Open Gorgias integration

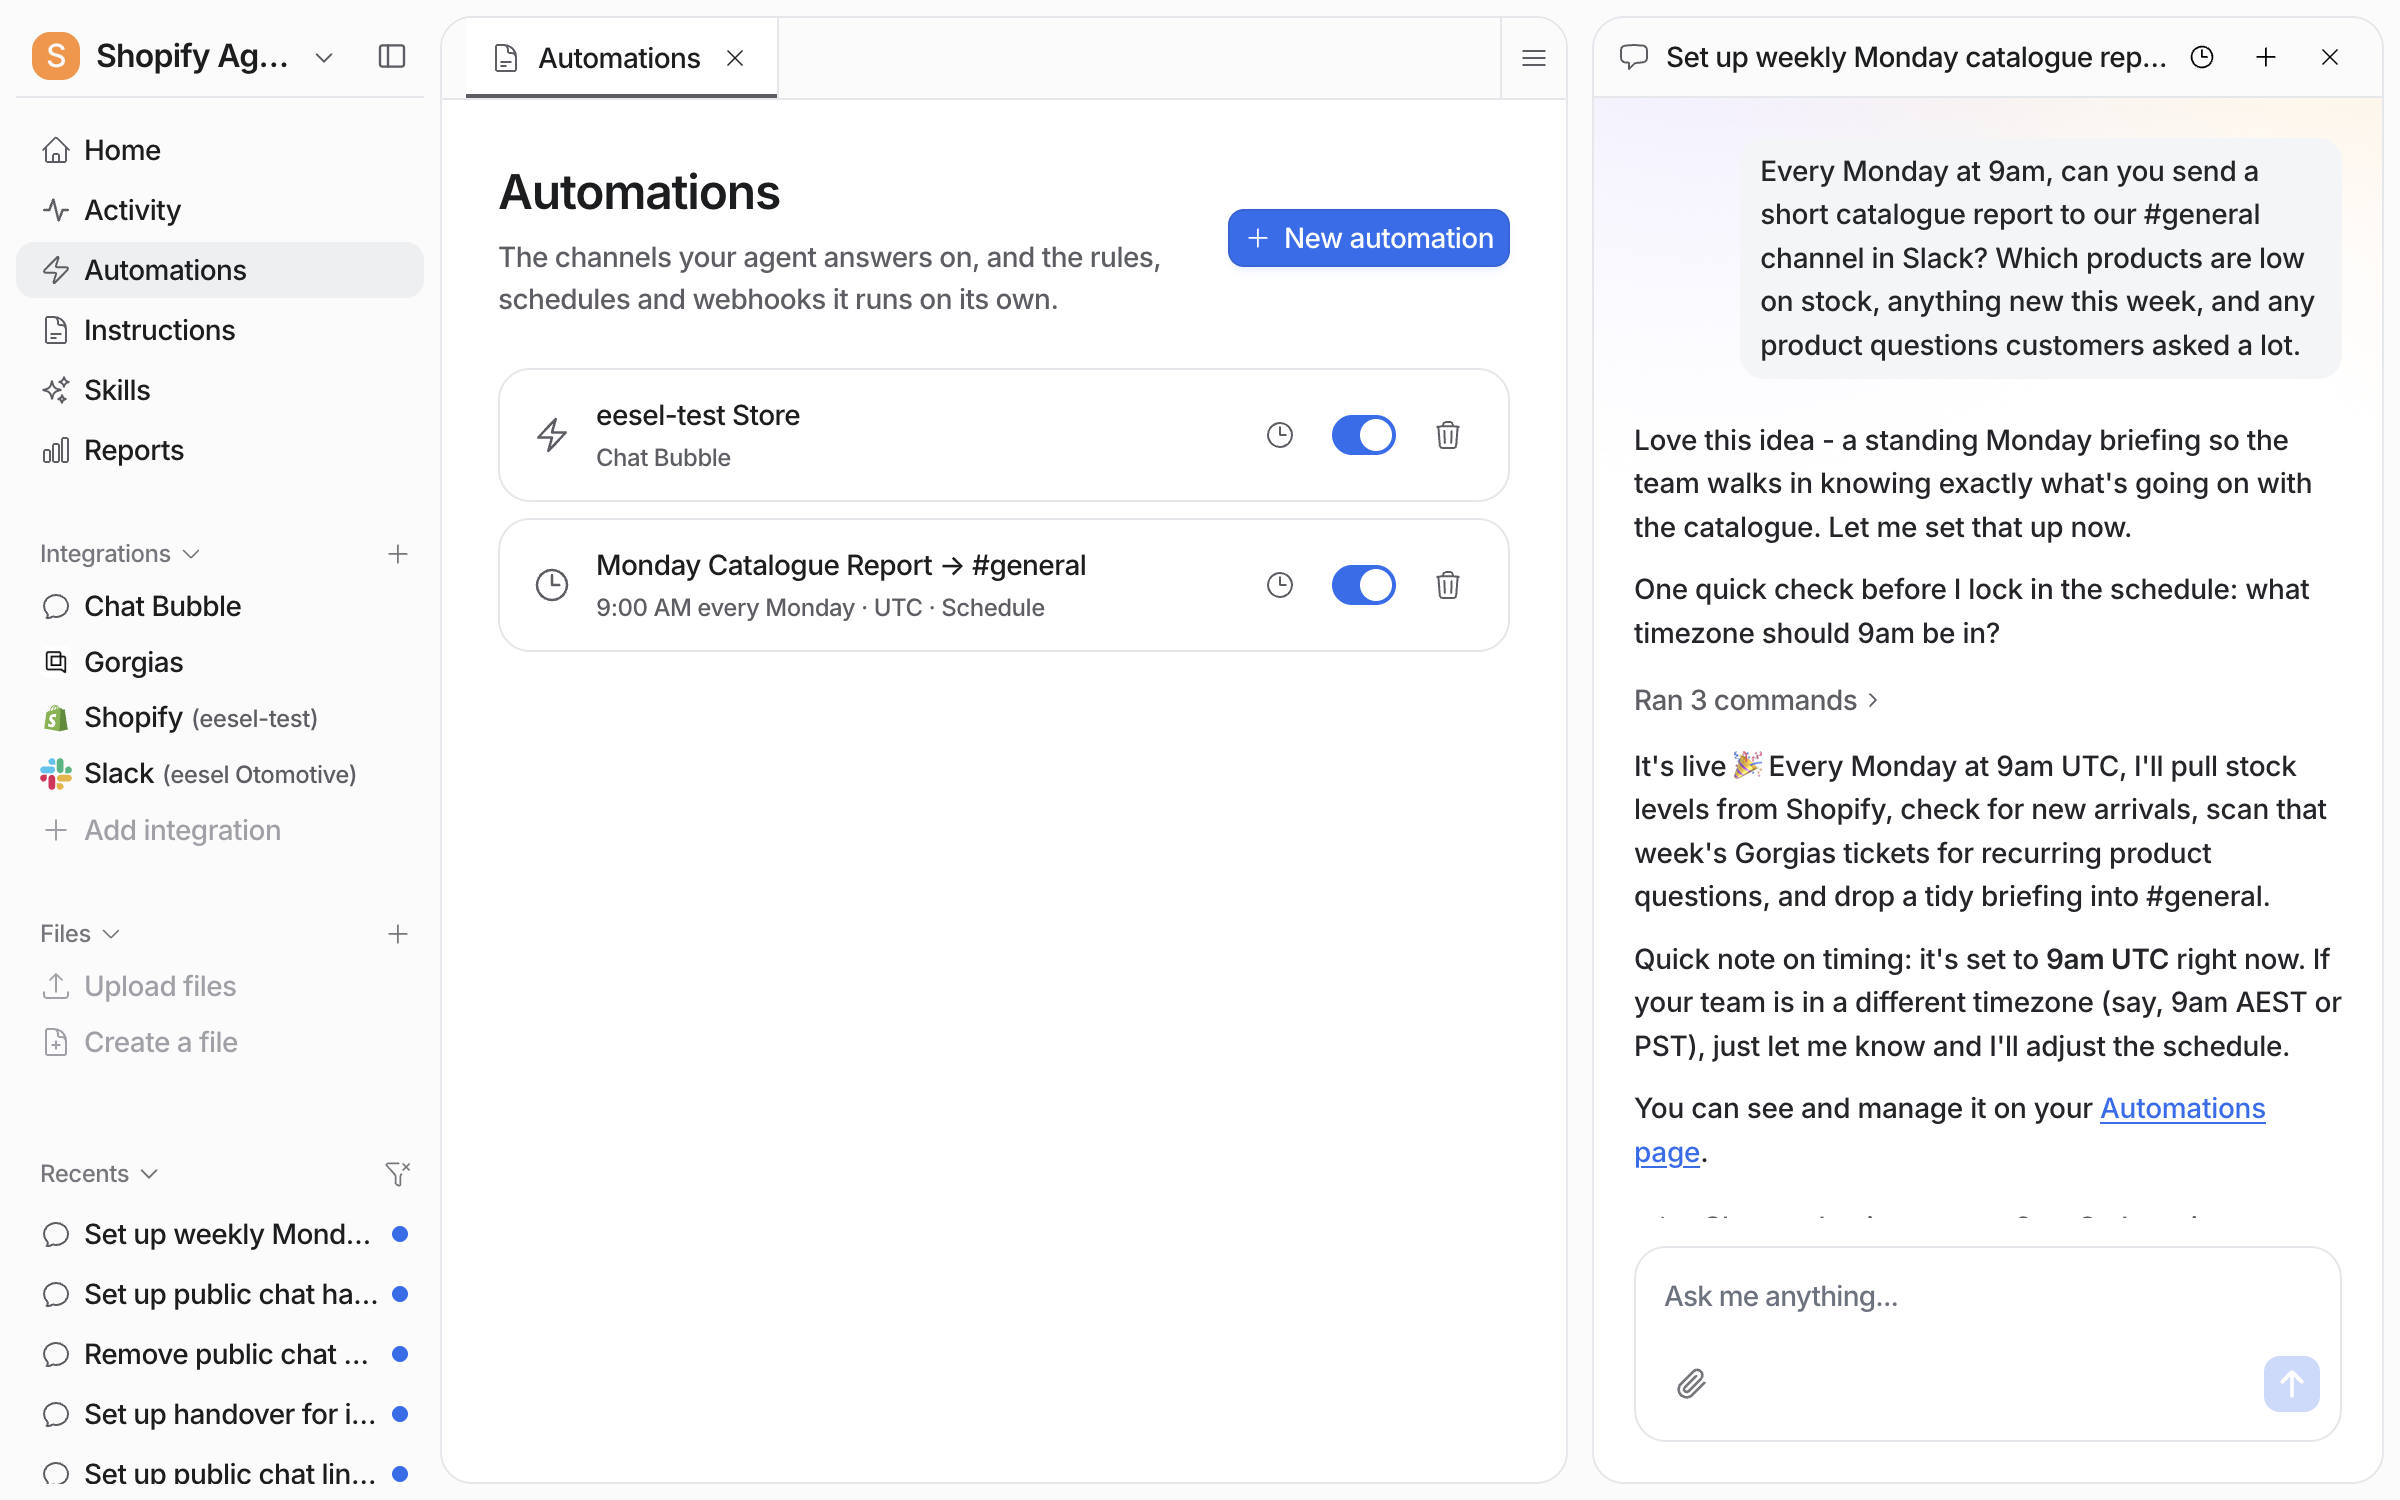(220, 662)
